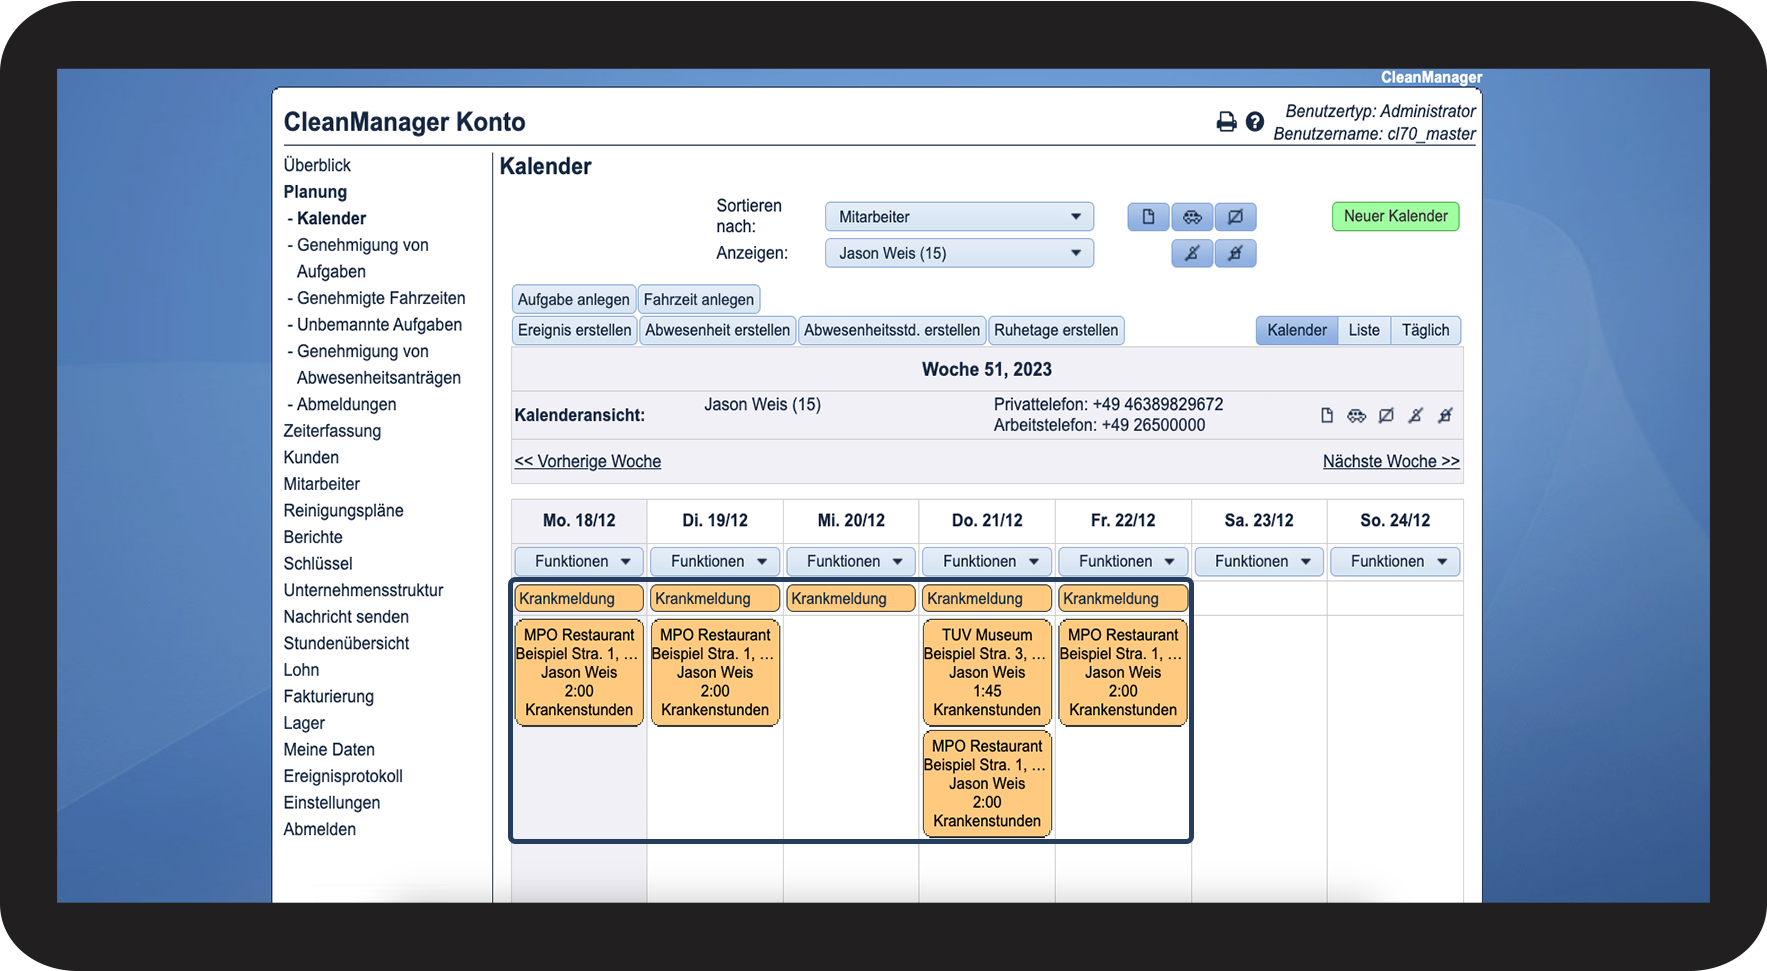Click crossed-out person icon in Kalenderansicht row
This screenshot has width=1767, height=971.
1415,415
